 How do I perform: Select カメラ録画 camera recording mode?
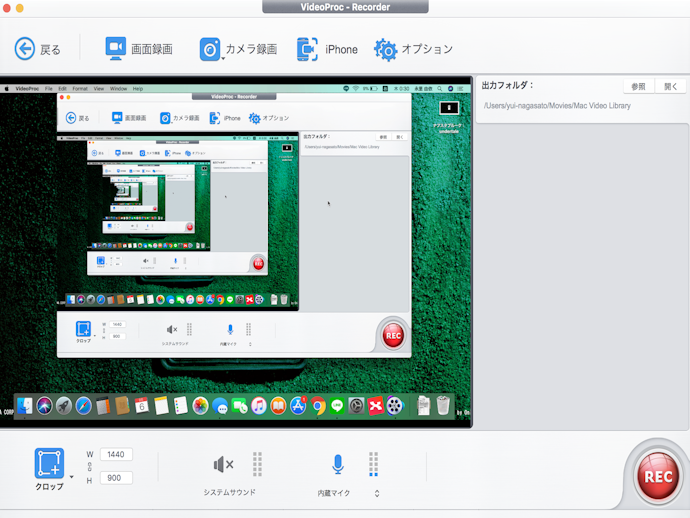(210, 49)
